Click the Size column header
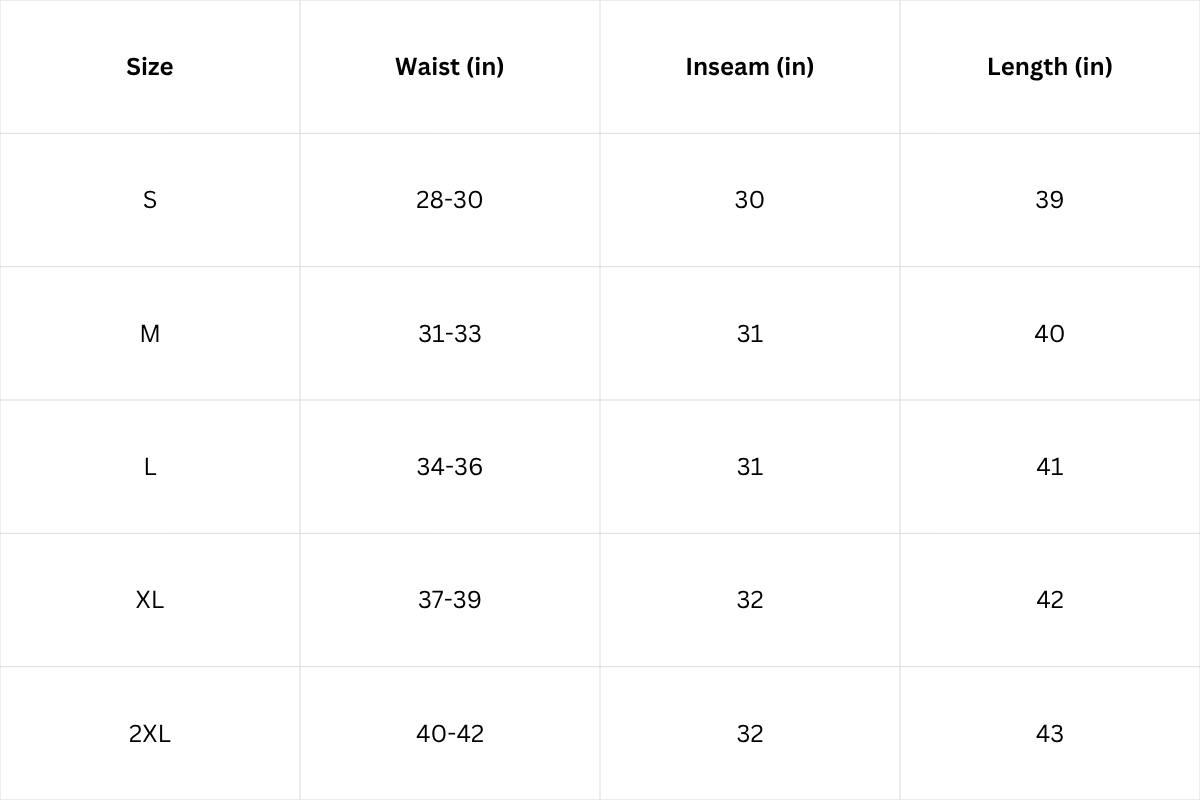 pyautogui.click(x=150, y=67)
